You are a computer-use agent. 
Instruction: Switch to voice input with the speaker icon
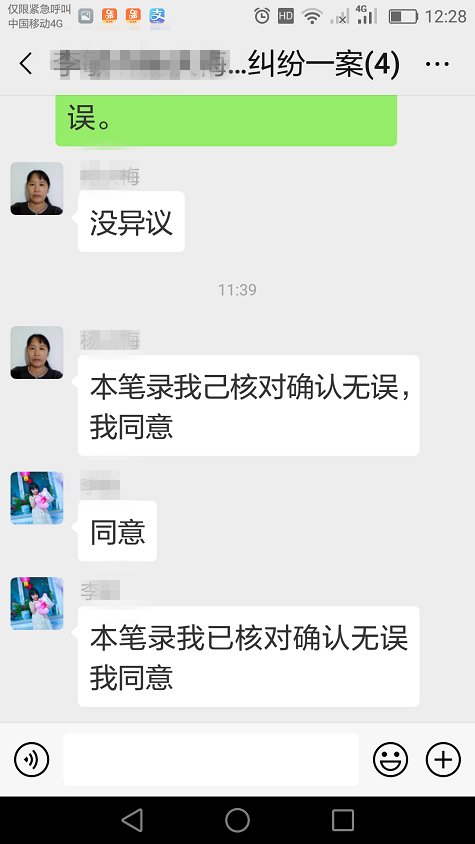(31, 759)
